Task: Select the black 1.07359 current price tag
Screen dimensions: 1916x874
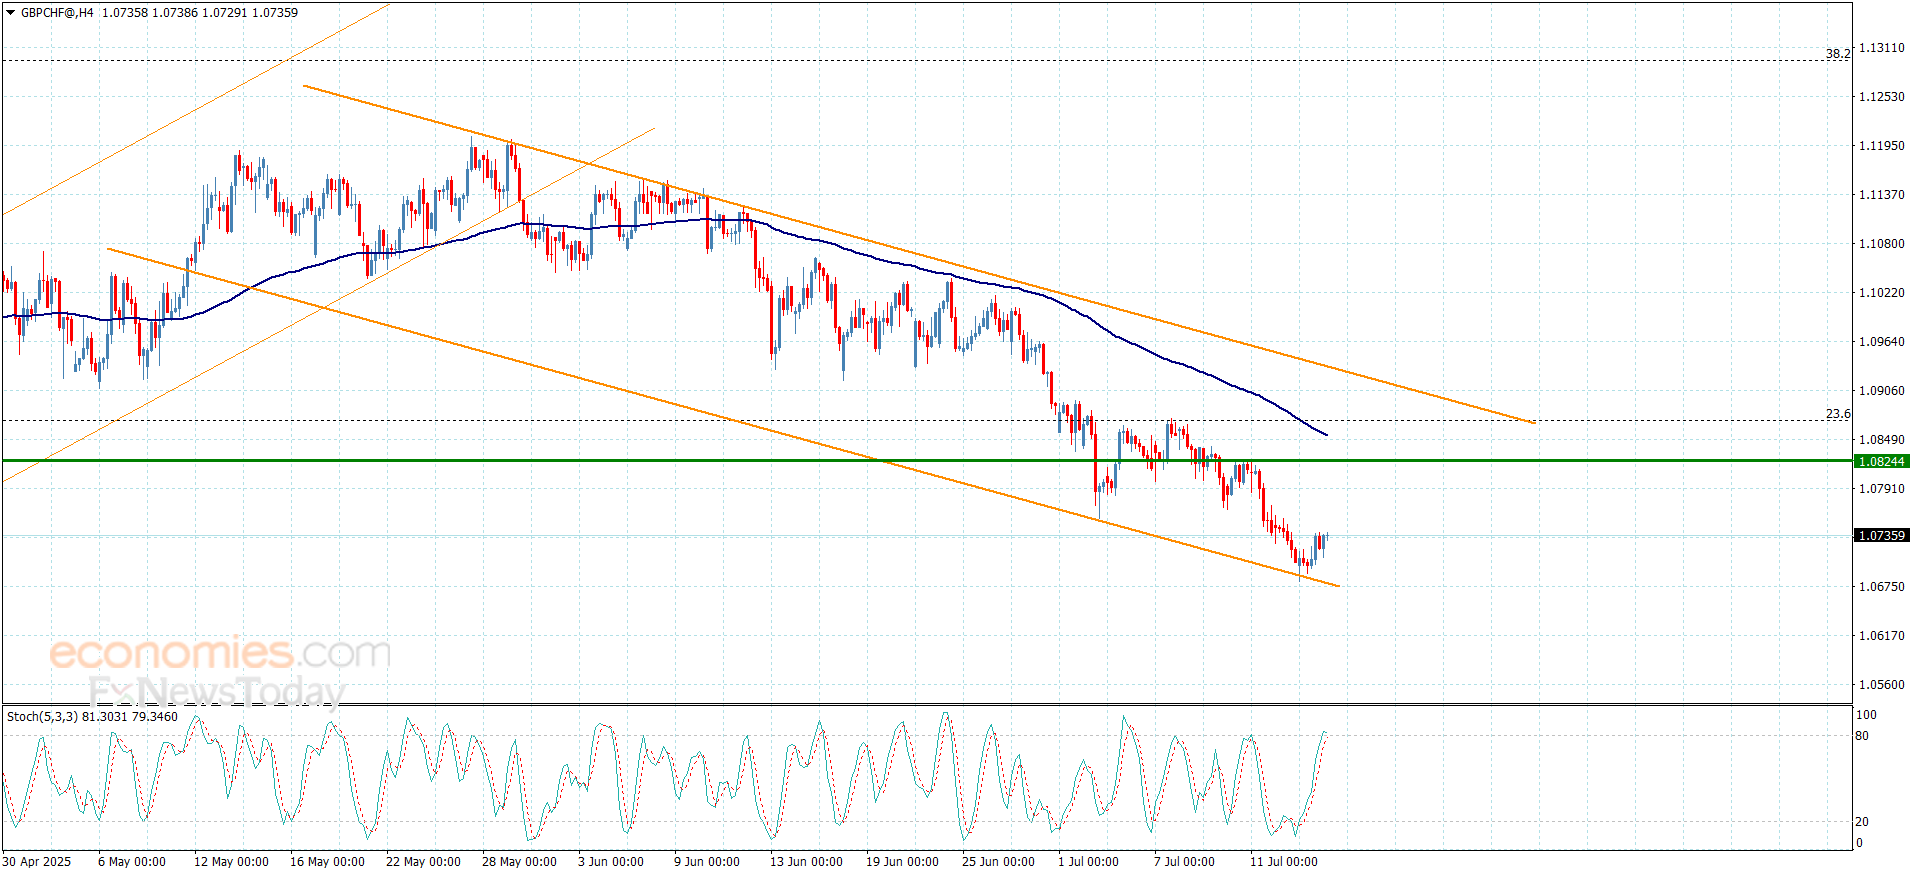Action: [1881, 535]
